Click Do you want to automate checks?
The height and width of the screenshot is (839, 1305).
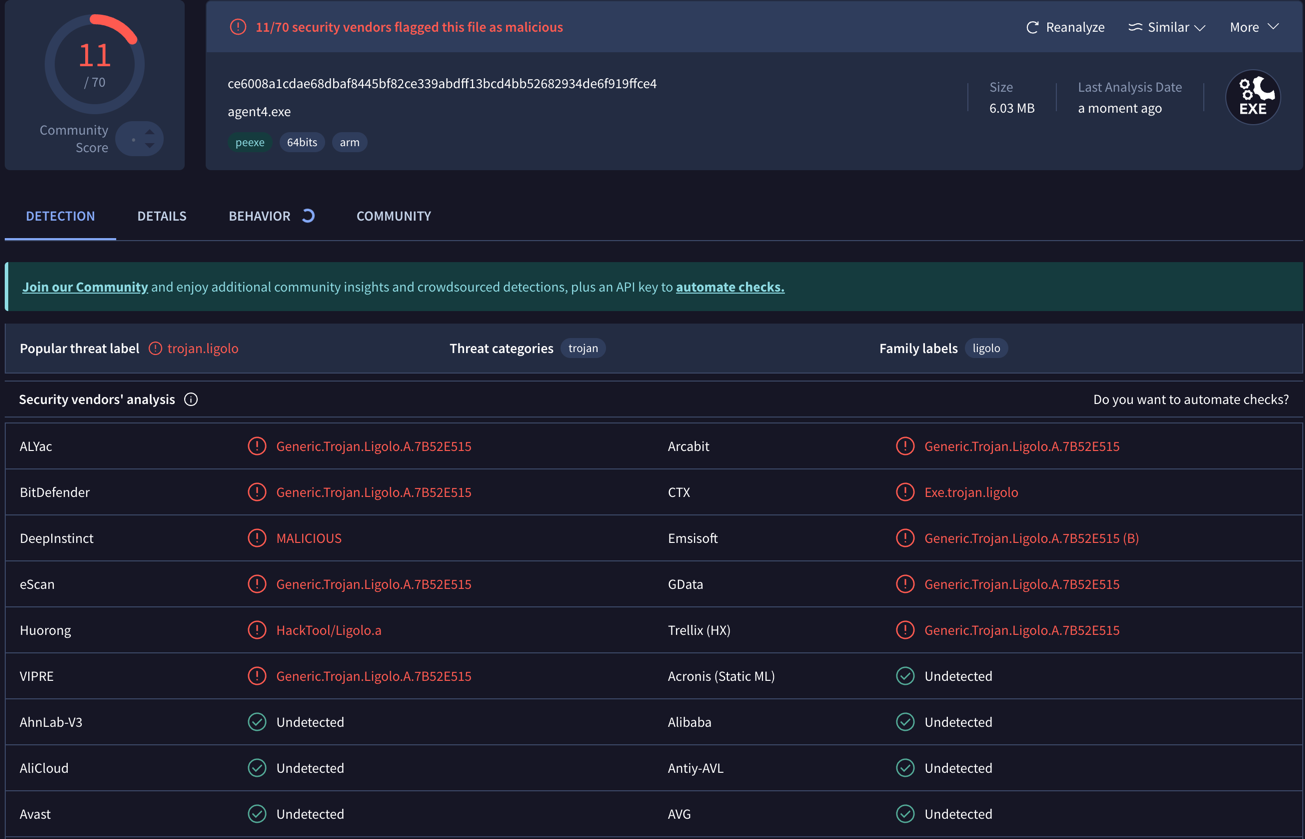pyautogui.click(x=1191, y=399)
